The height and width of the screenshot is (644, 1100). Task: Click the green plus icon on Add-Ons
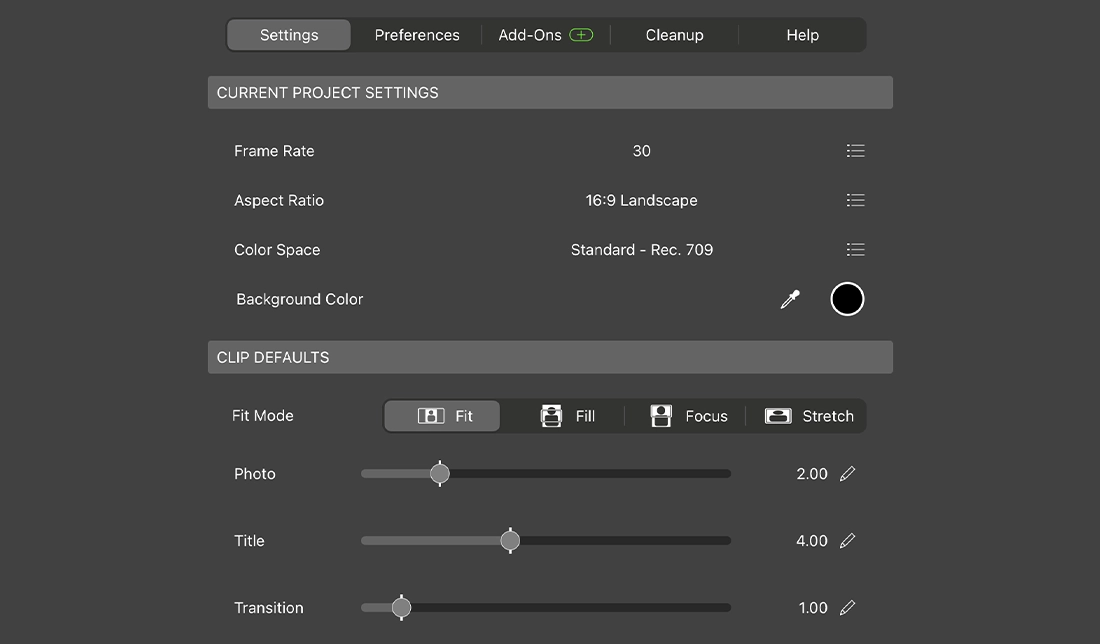(581, 35)
